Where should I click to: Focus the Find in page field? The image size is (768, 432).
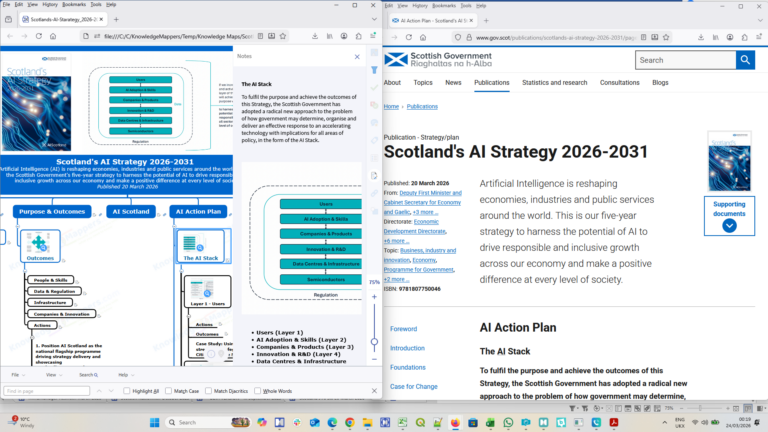[47, 391]
